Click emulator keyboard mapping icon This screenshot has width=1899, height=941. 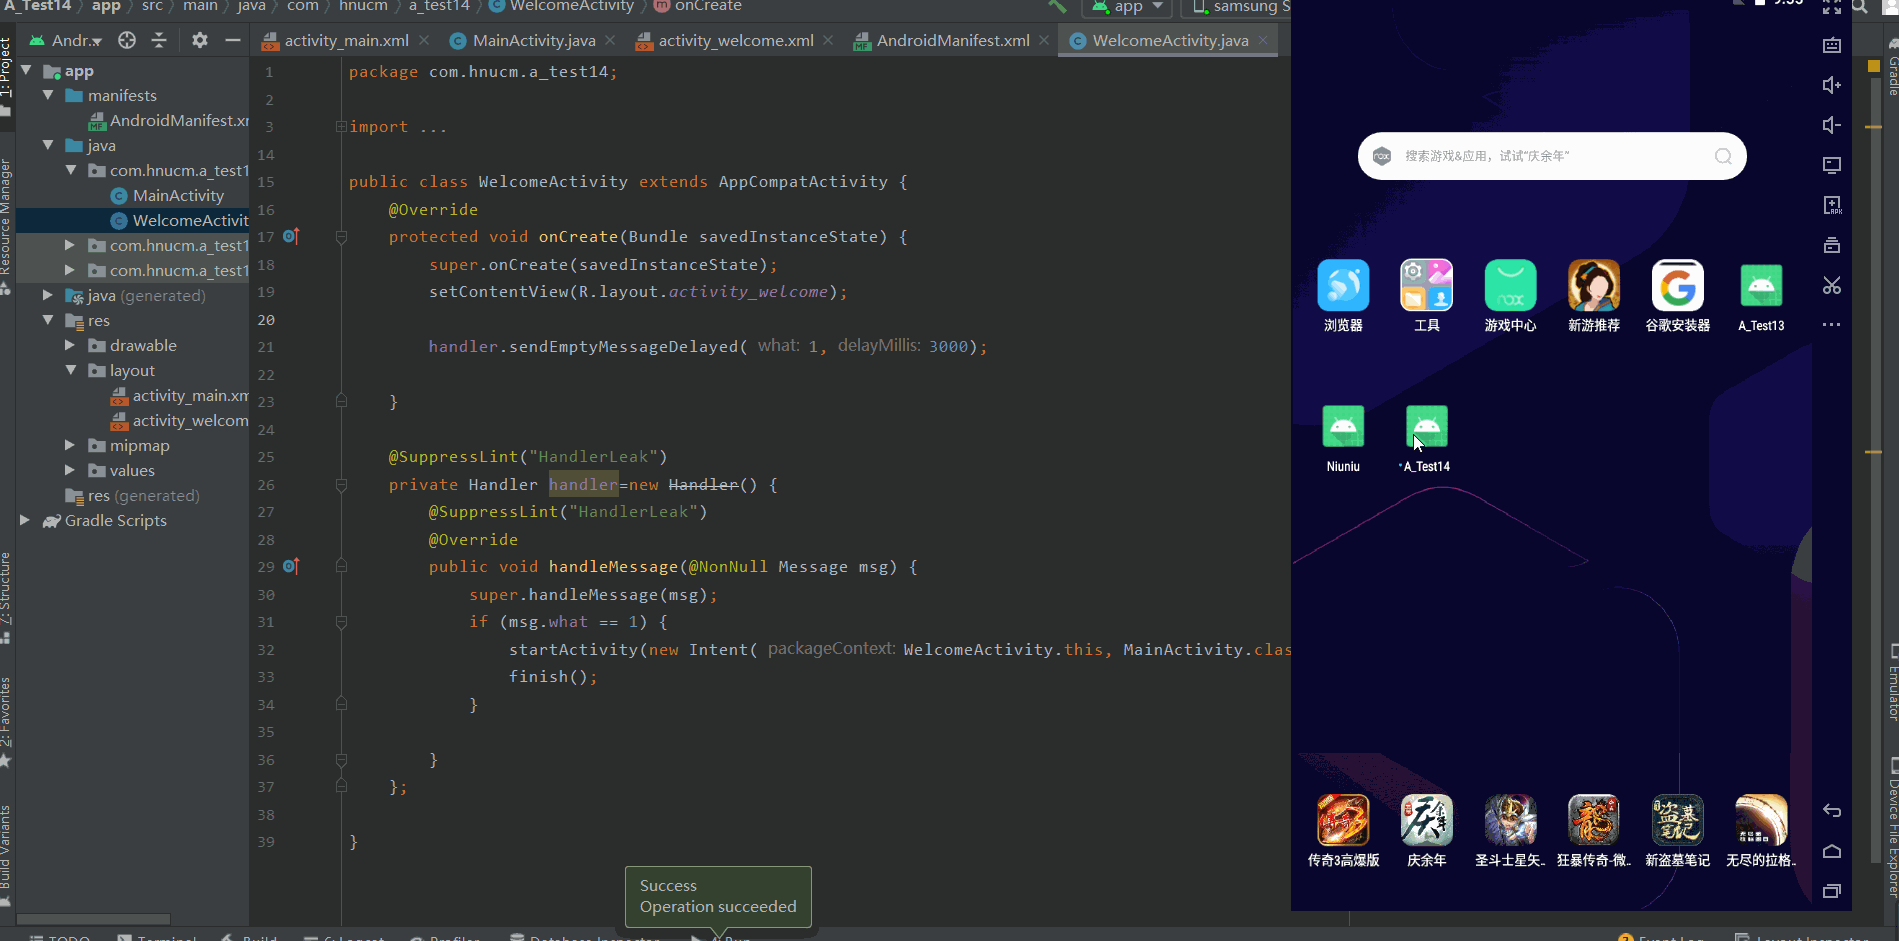(1832, 45)
